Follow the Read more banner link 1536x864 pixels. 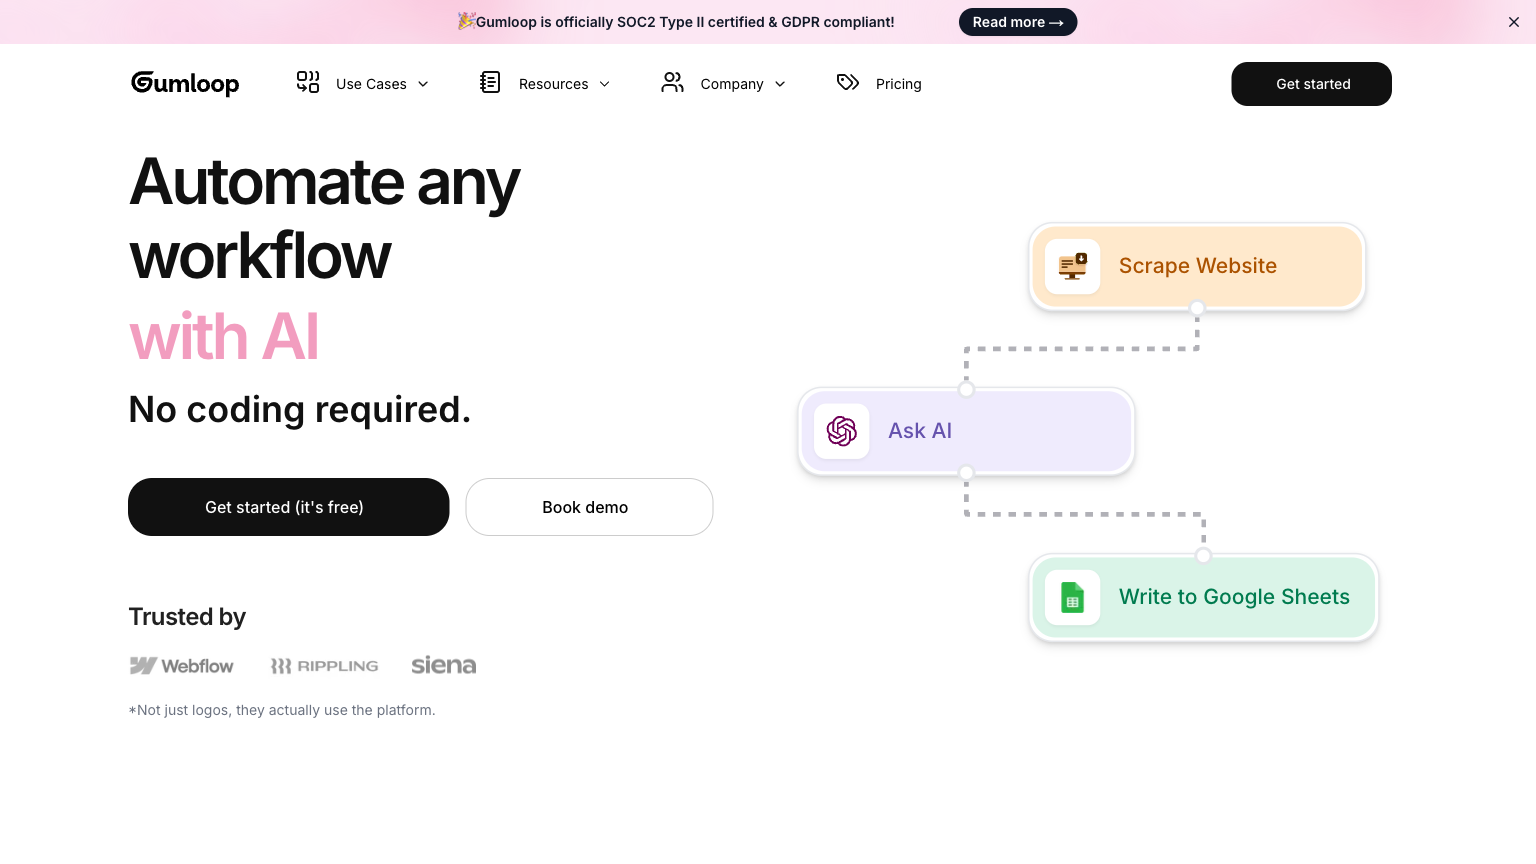click(1017, 22)
